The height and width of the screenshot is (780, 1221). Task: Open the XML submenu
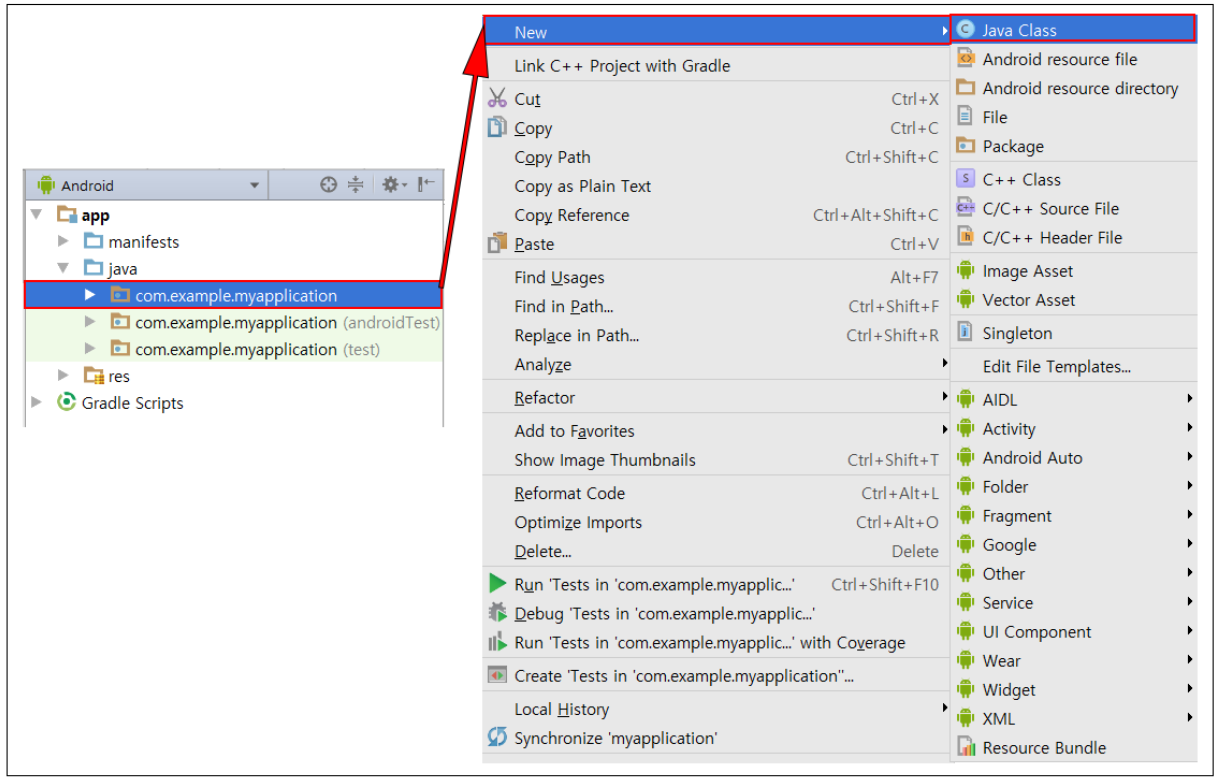click(x=1074, y=718)
